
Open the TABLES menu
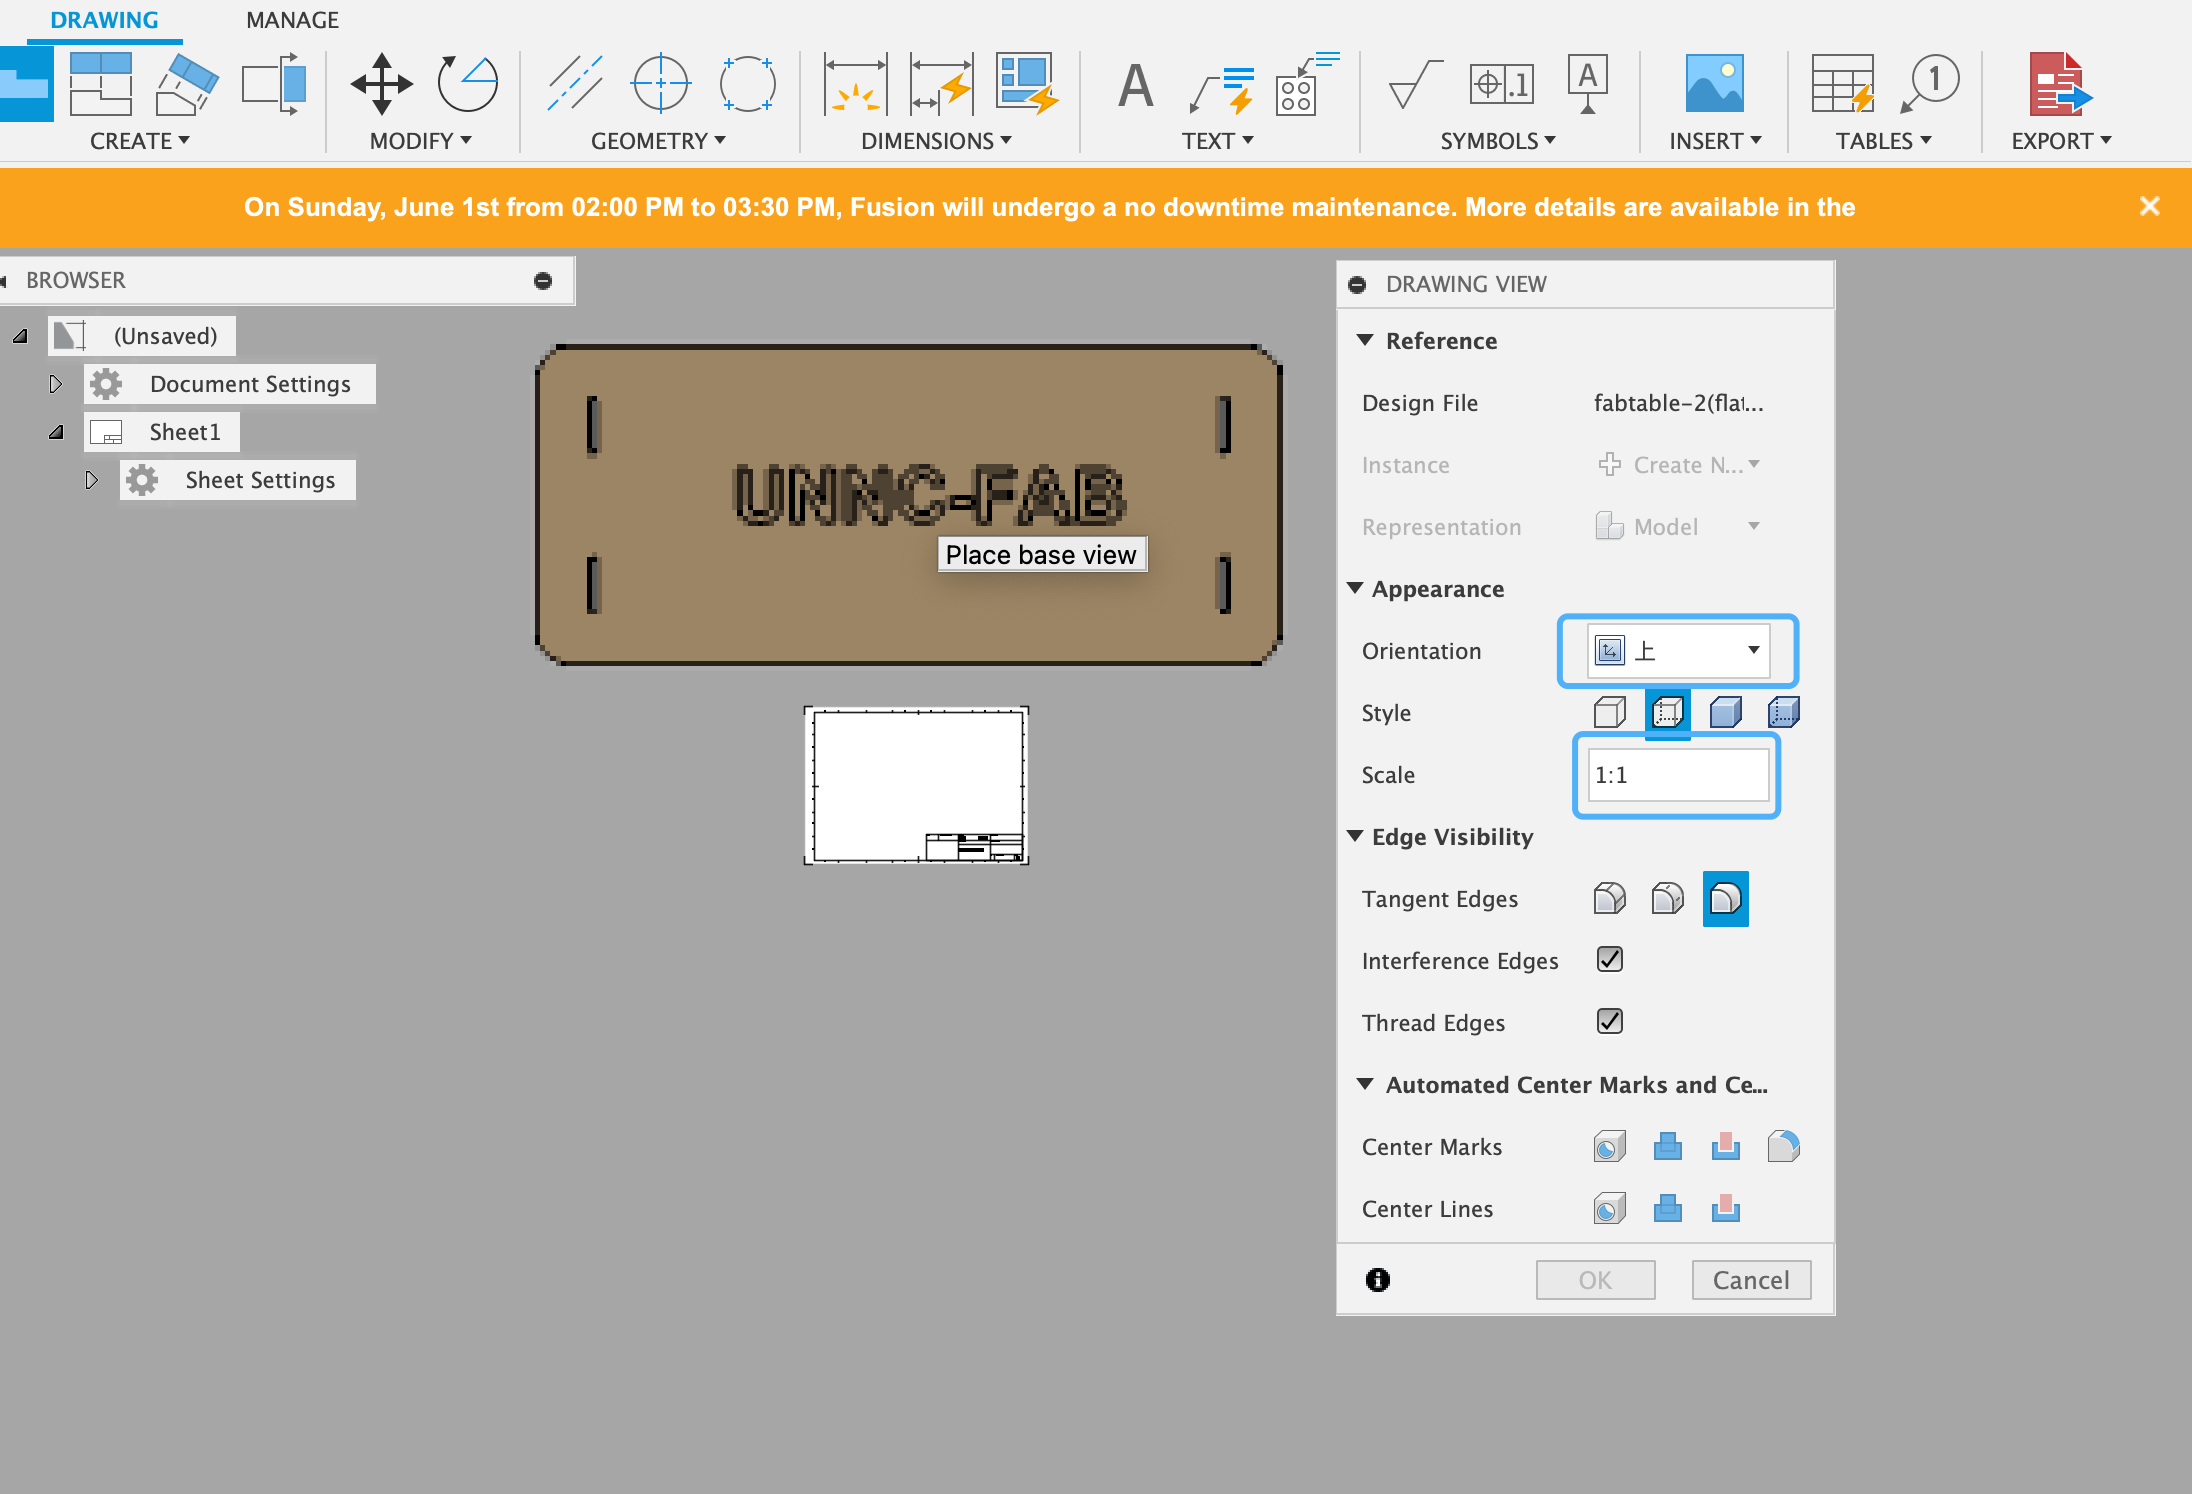coord(1883,141)
